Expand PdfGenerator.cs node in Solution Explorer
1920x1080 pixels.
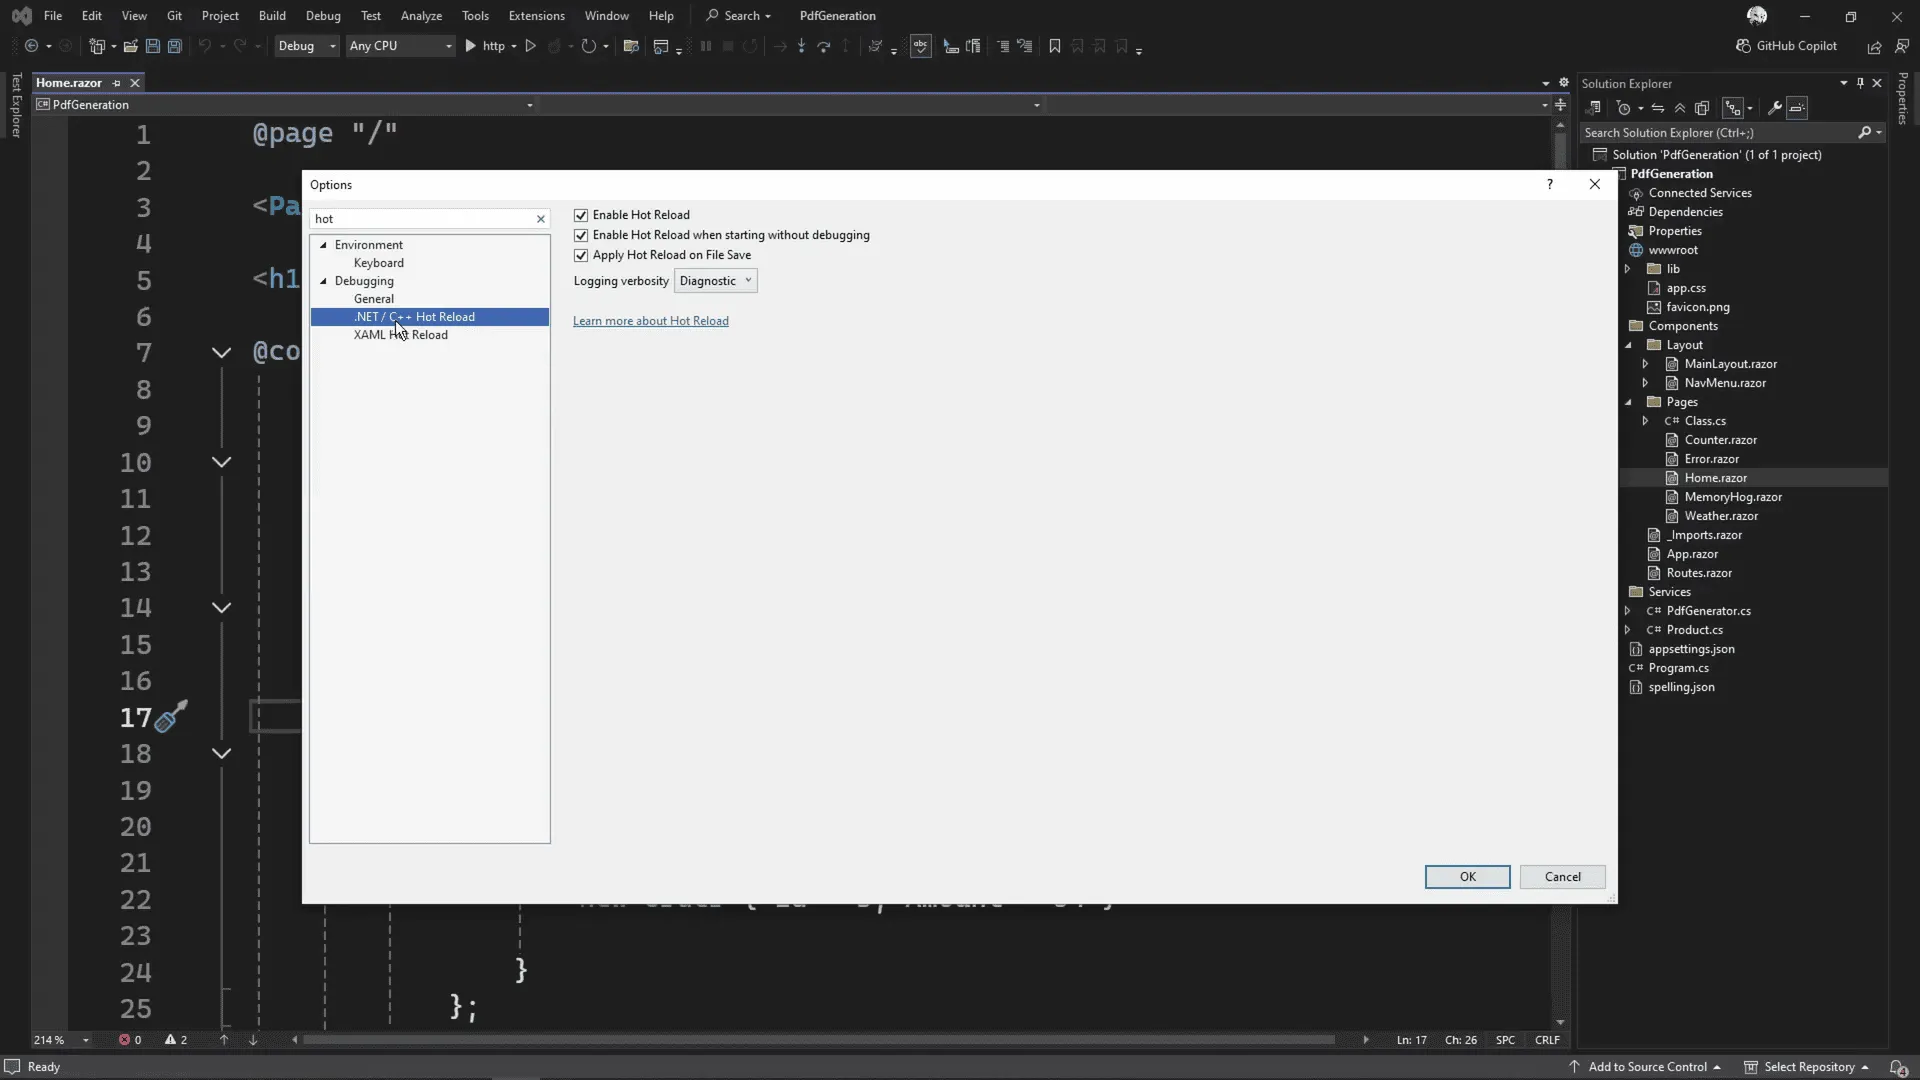click(1628, 611)
